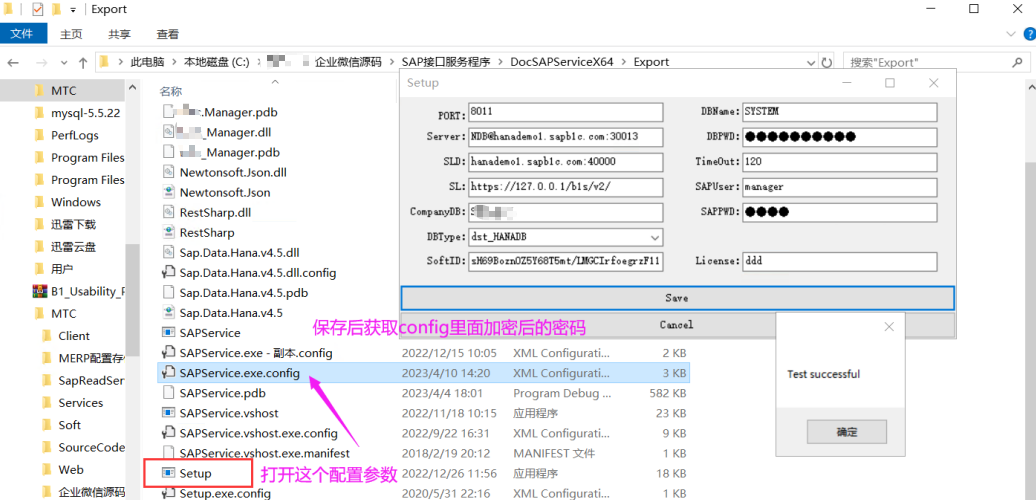The image size is (1036, 500).
Task: Click the SLD field in Setup
Action: 566,162
